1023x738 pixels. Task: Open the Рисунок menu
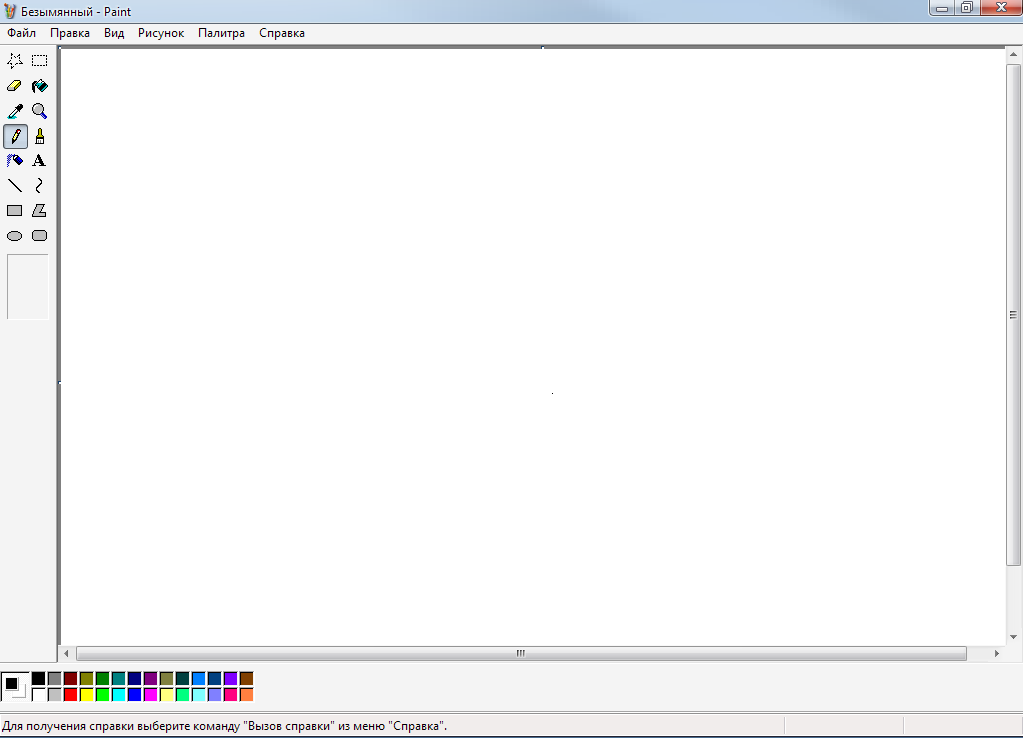point(161,33)
